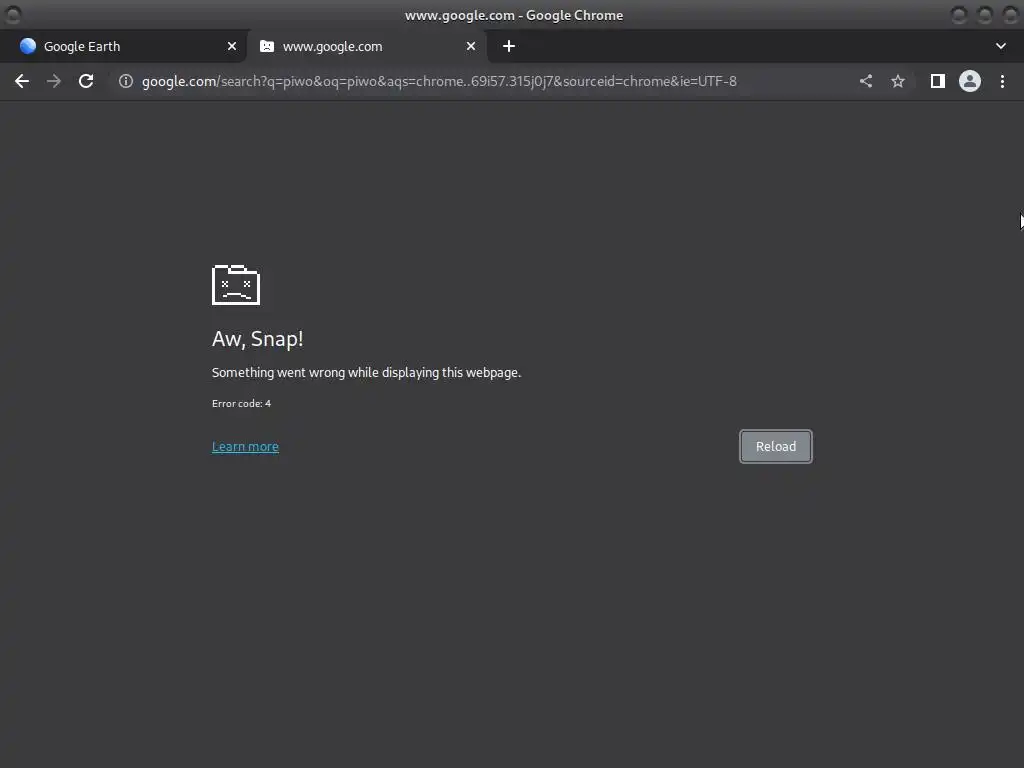Image resolution: width=1024 pixels, height=768 pixels.
Task: Open Chrome's three-dot menu
Action: pos(1002,81)
